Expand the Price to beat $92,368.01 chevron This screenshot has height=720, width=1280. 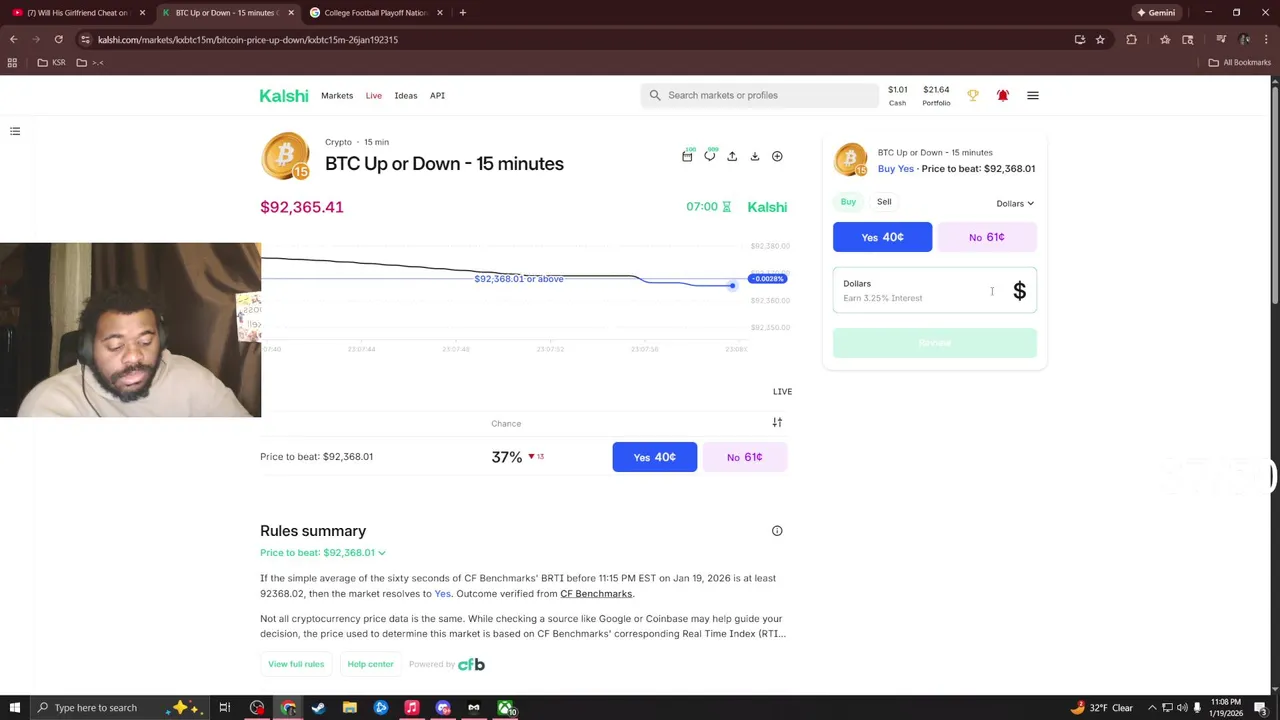[x=382, y=553]
